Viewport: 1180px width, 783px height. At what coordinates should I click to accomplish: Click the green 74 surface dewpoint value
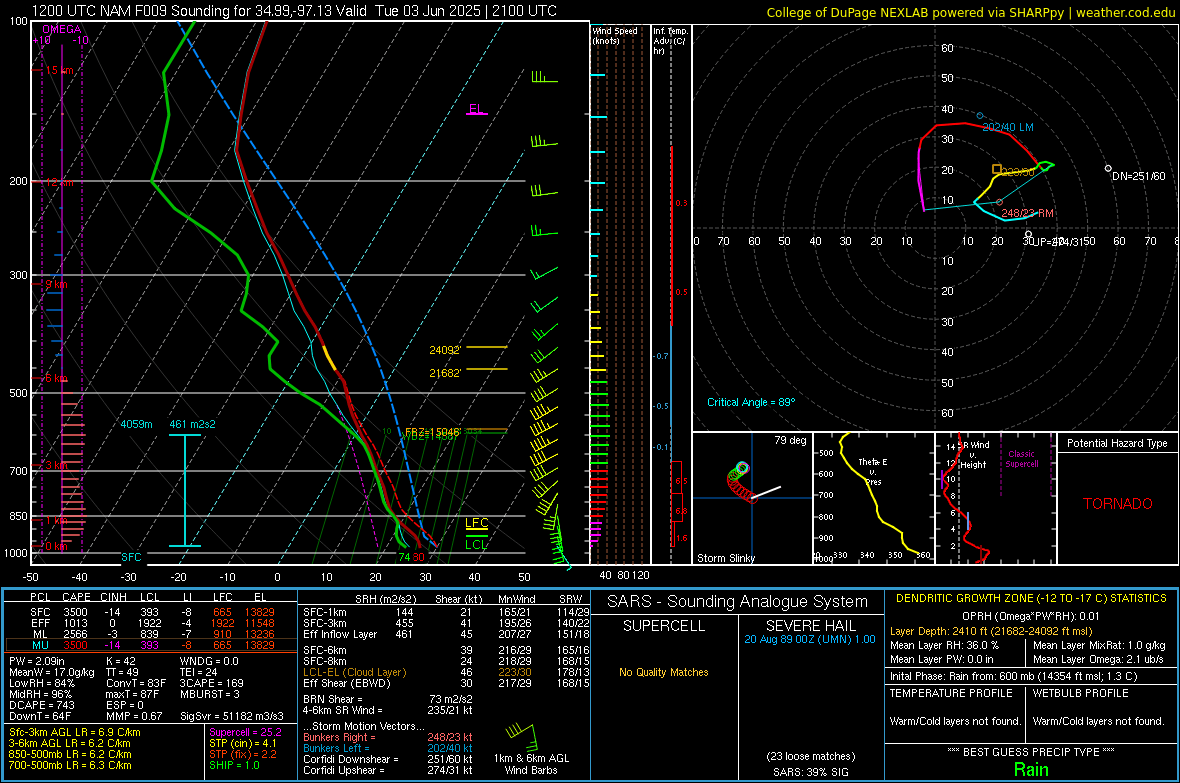tap(404, 557)
